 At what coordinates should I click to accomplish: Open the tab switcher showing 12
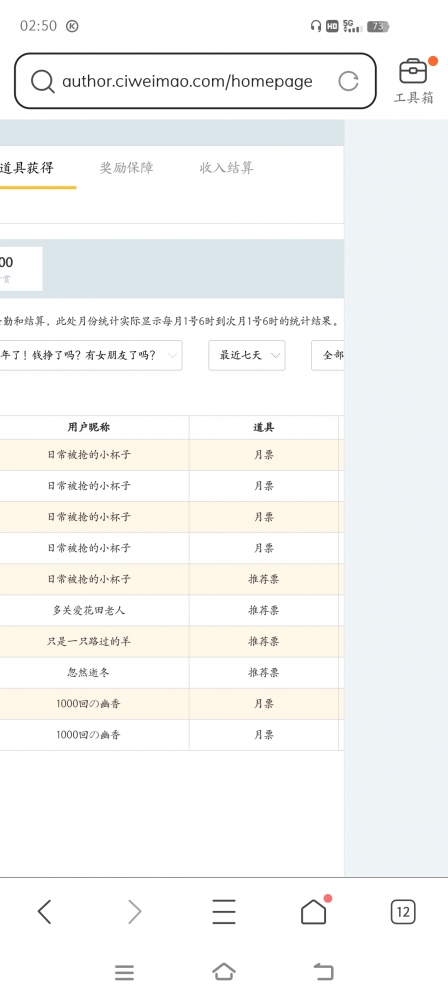403,912
